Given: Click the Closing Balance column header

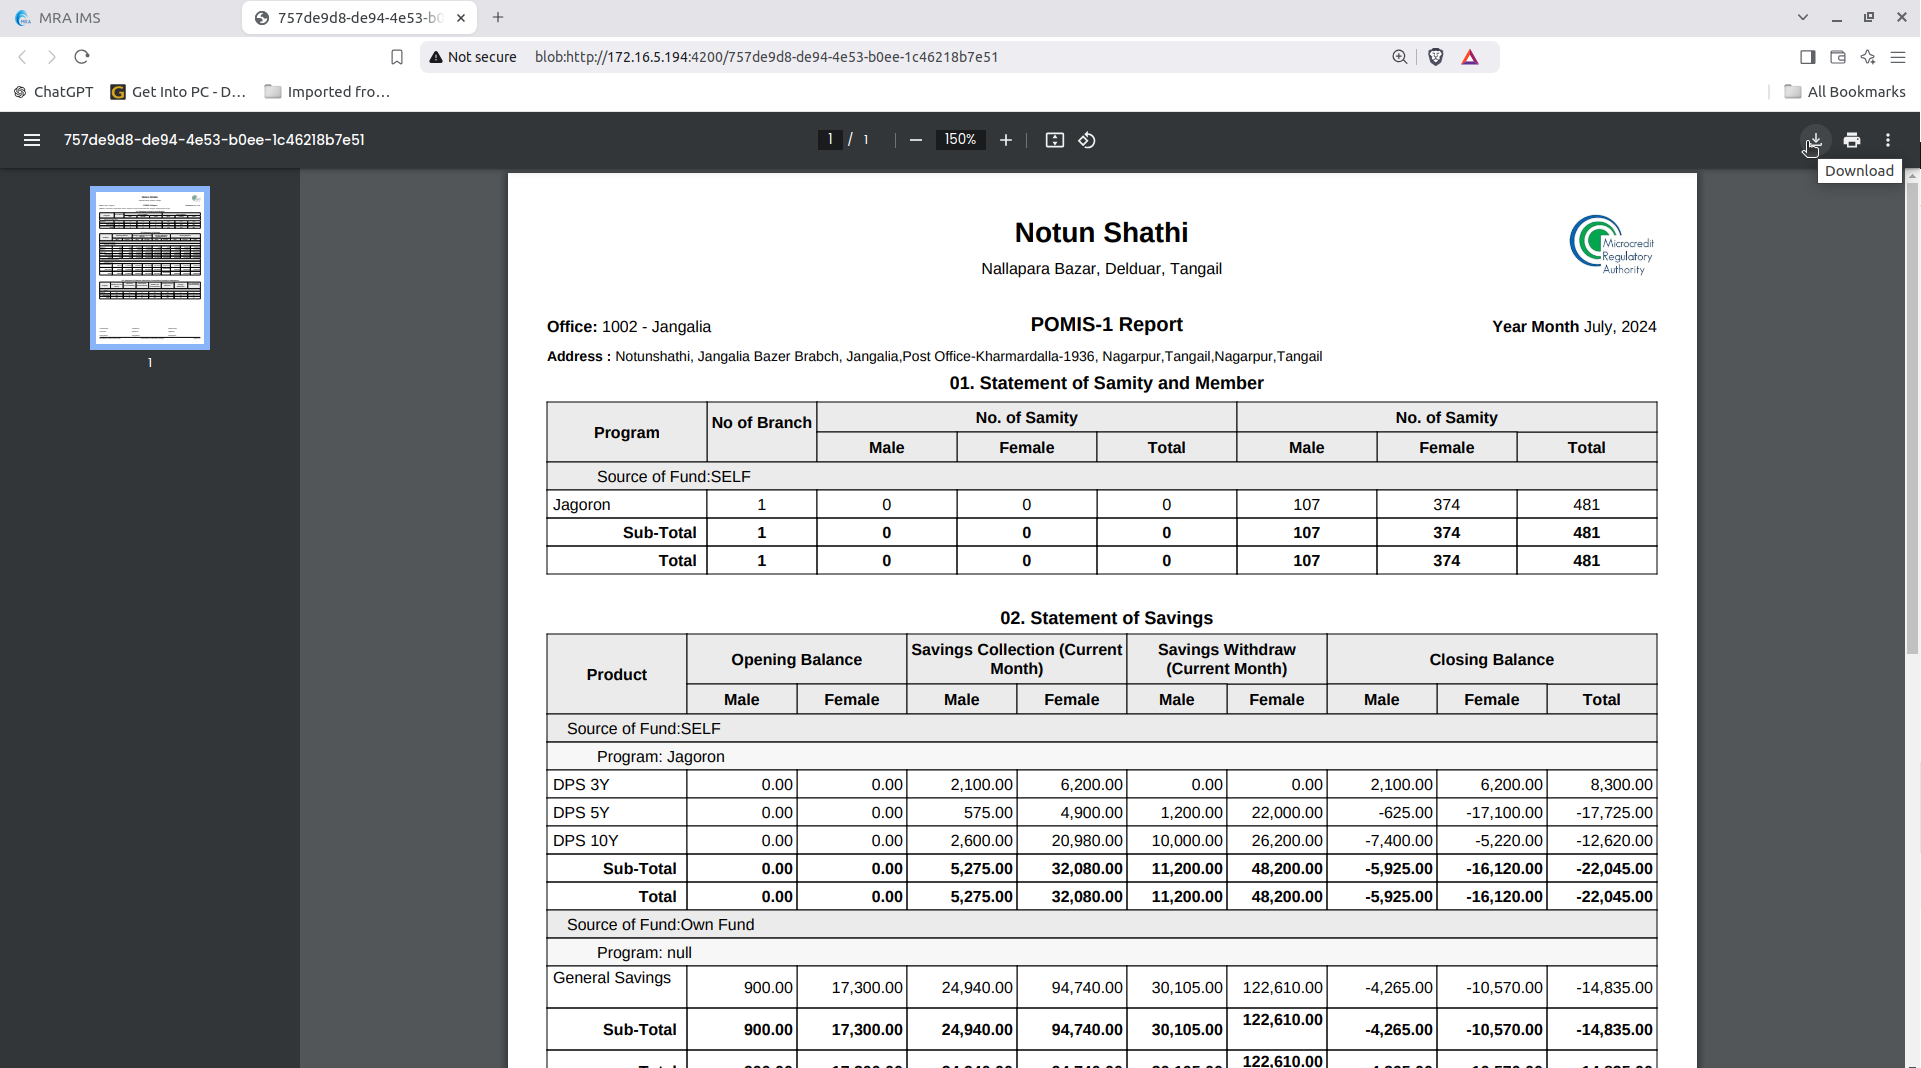Looking at the screenshot, I should (x=1491, y=660).
